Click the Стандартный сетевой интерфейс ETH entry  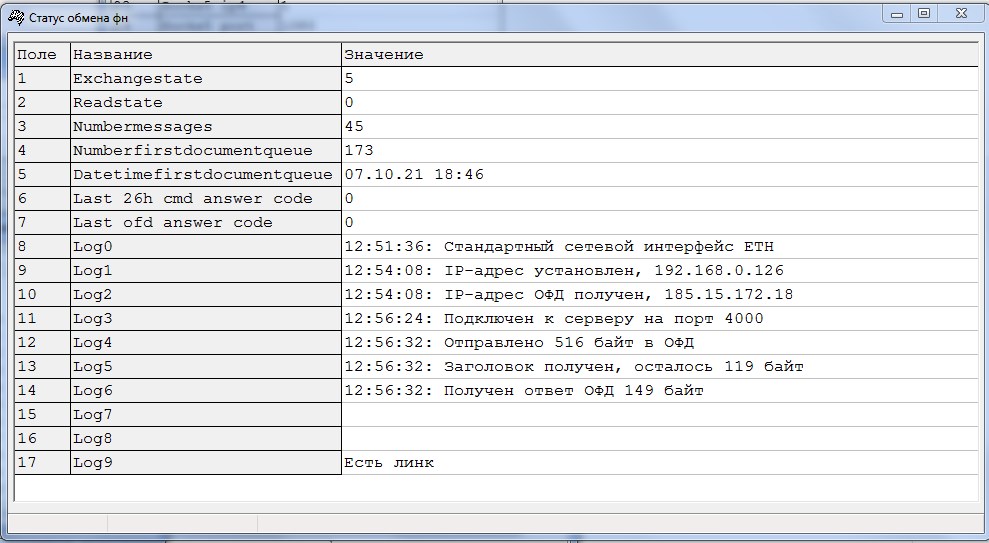click(x=660, y=247)
